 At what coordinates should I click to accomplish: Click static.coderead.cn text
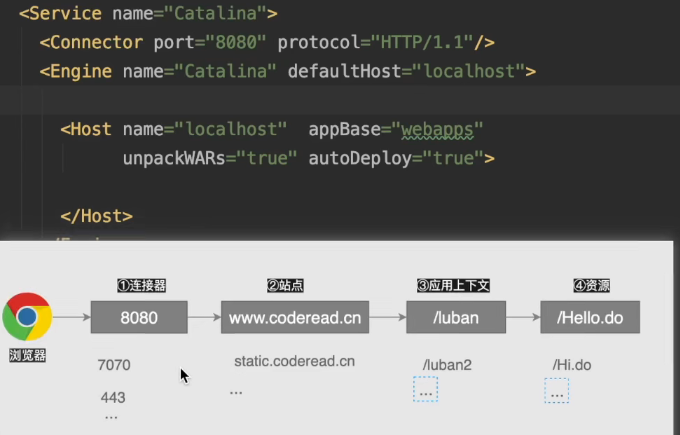pyautogui.click(x=294, y=361)
